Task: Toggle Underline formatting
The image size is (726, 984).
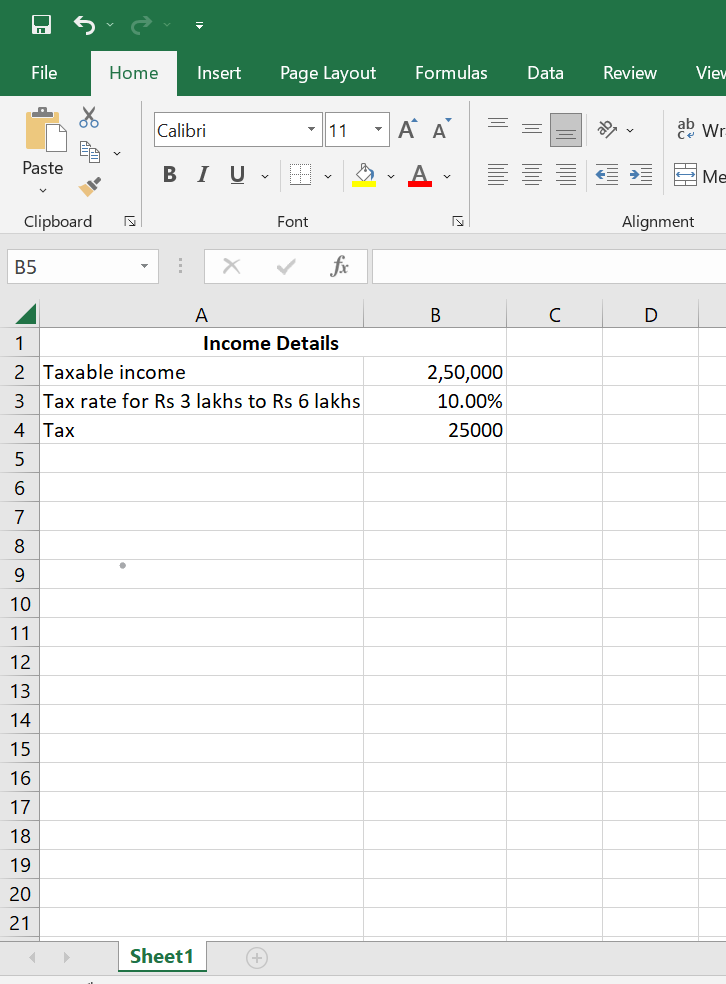Action: pos(237,174)
